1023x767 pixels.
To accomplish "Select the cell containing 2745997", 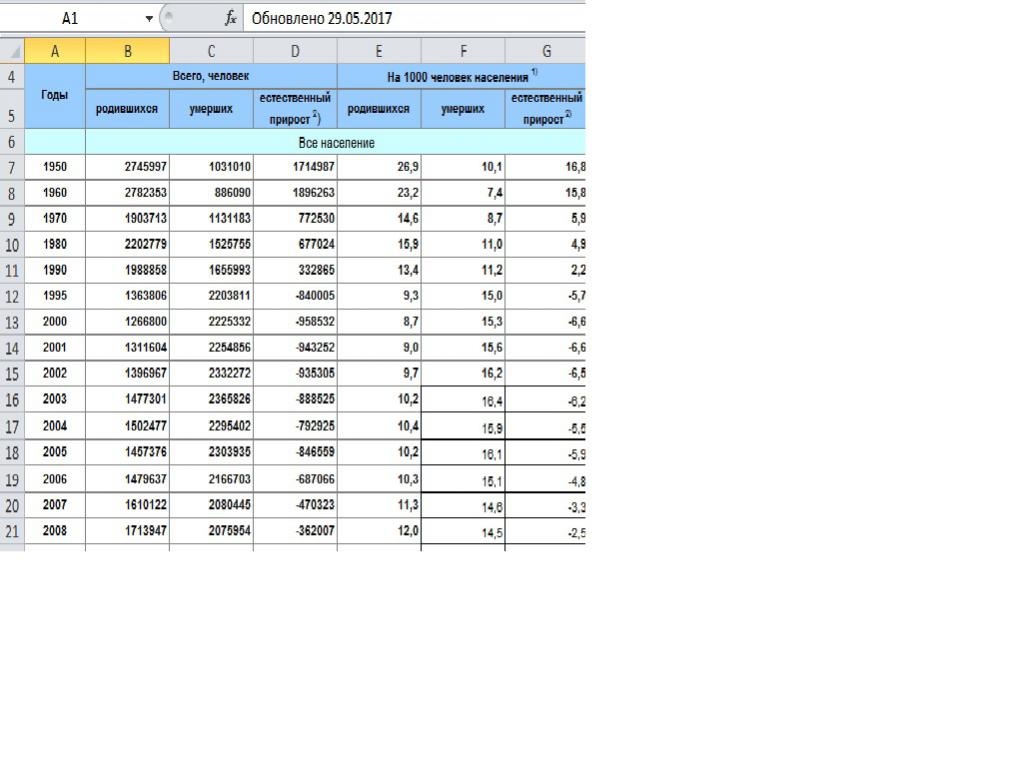I will (x=127, y=167).
